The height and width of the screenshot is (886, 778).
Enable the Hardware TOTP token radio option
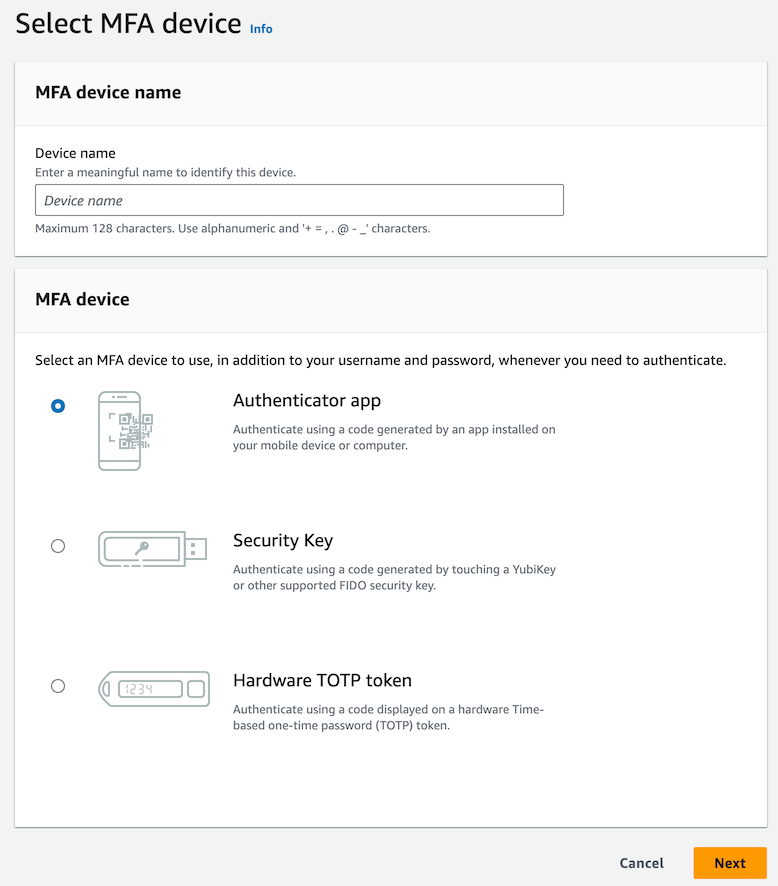click(58, 686)
